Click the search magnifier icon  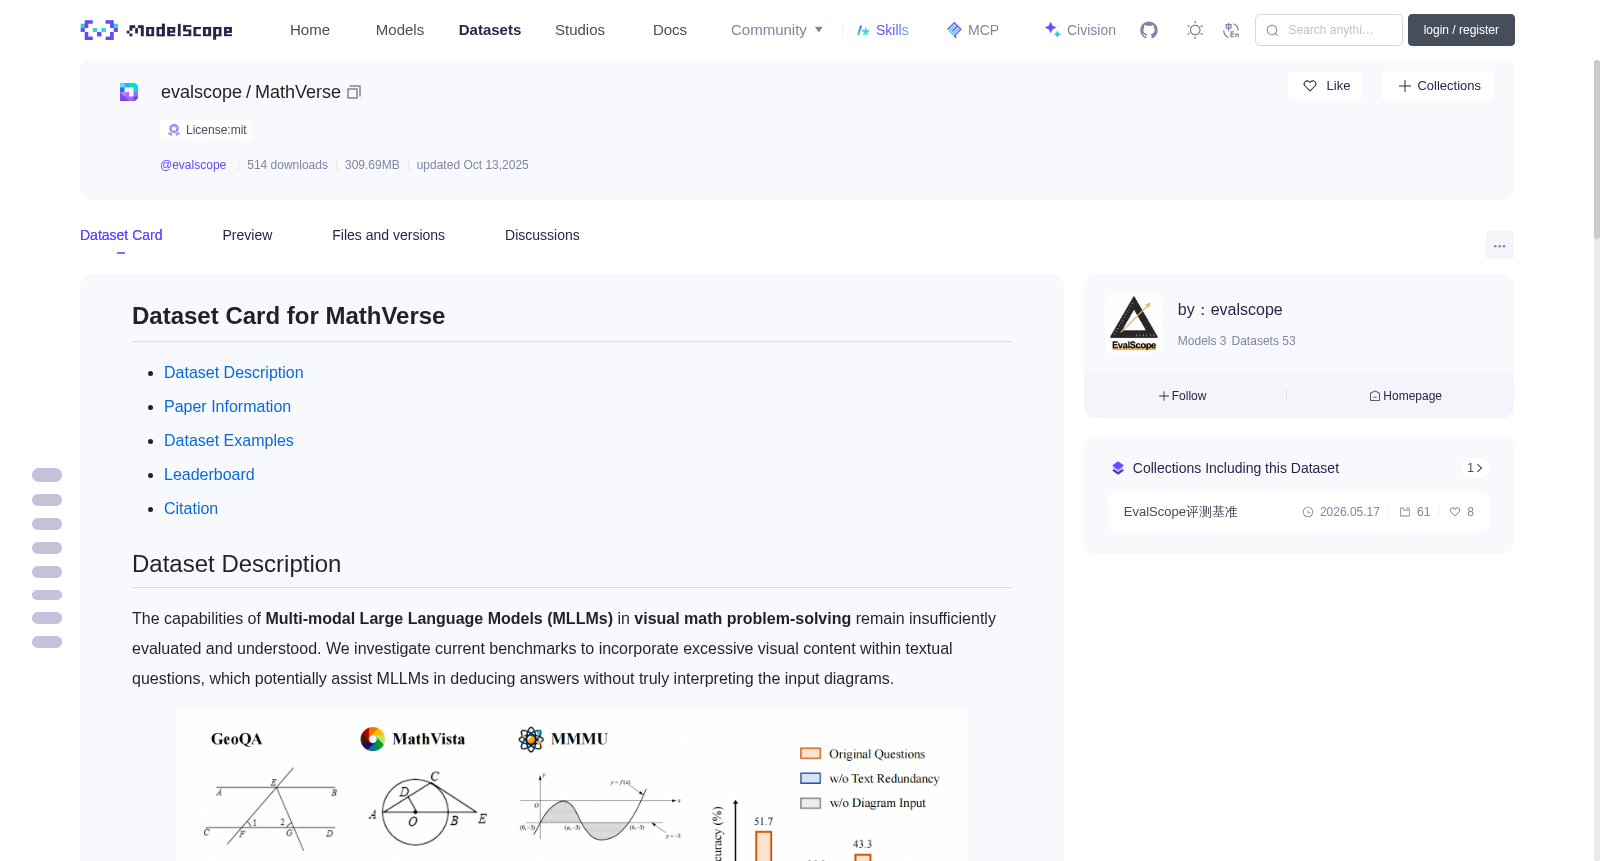tap(1273, 30)
